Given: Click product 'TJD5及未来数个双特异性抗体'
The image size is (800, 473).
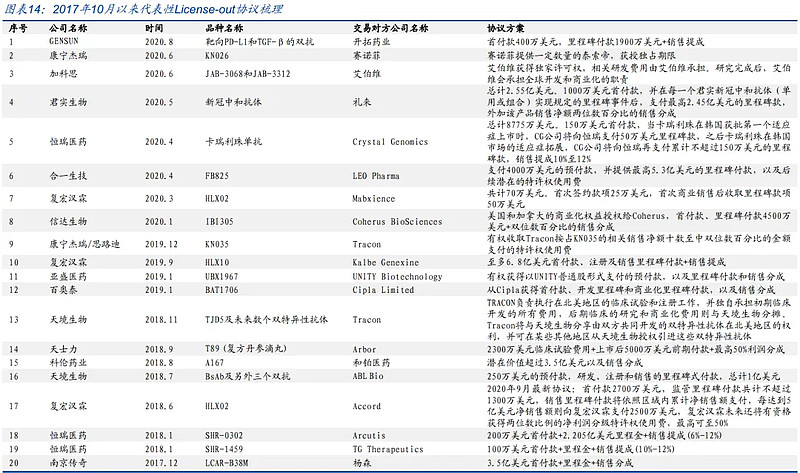Looking at the screenshot, I should click(266, 319).
